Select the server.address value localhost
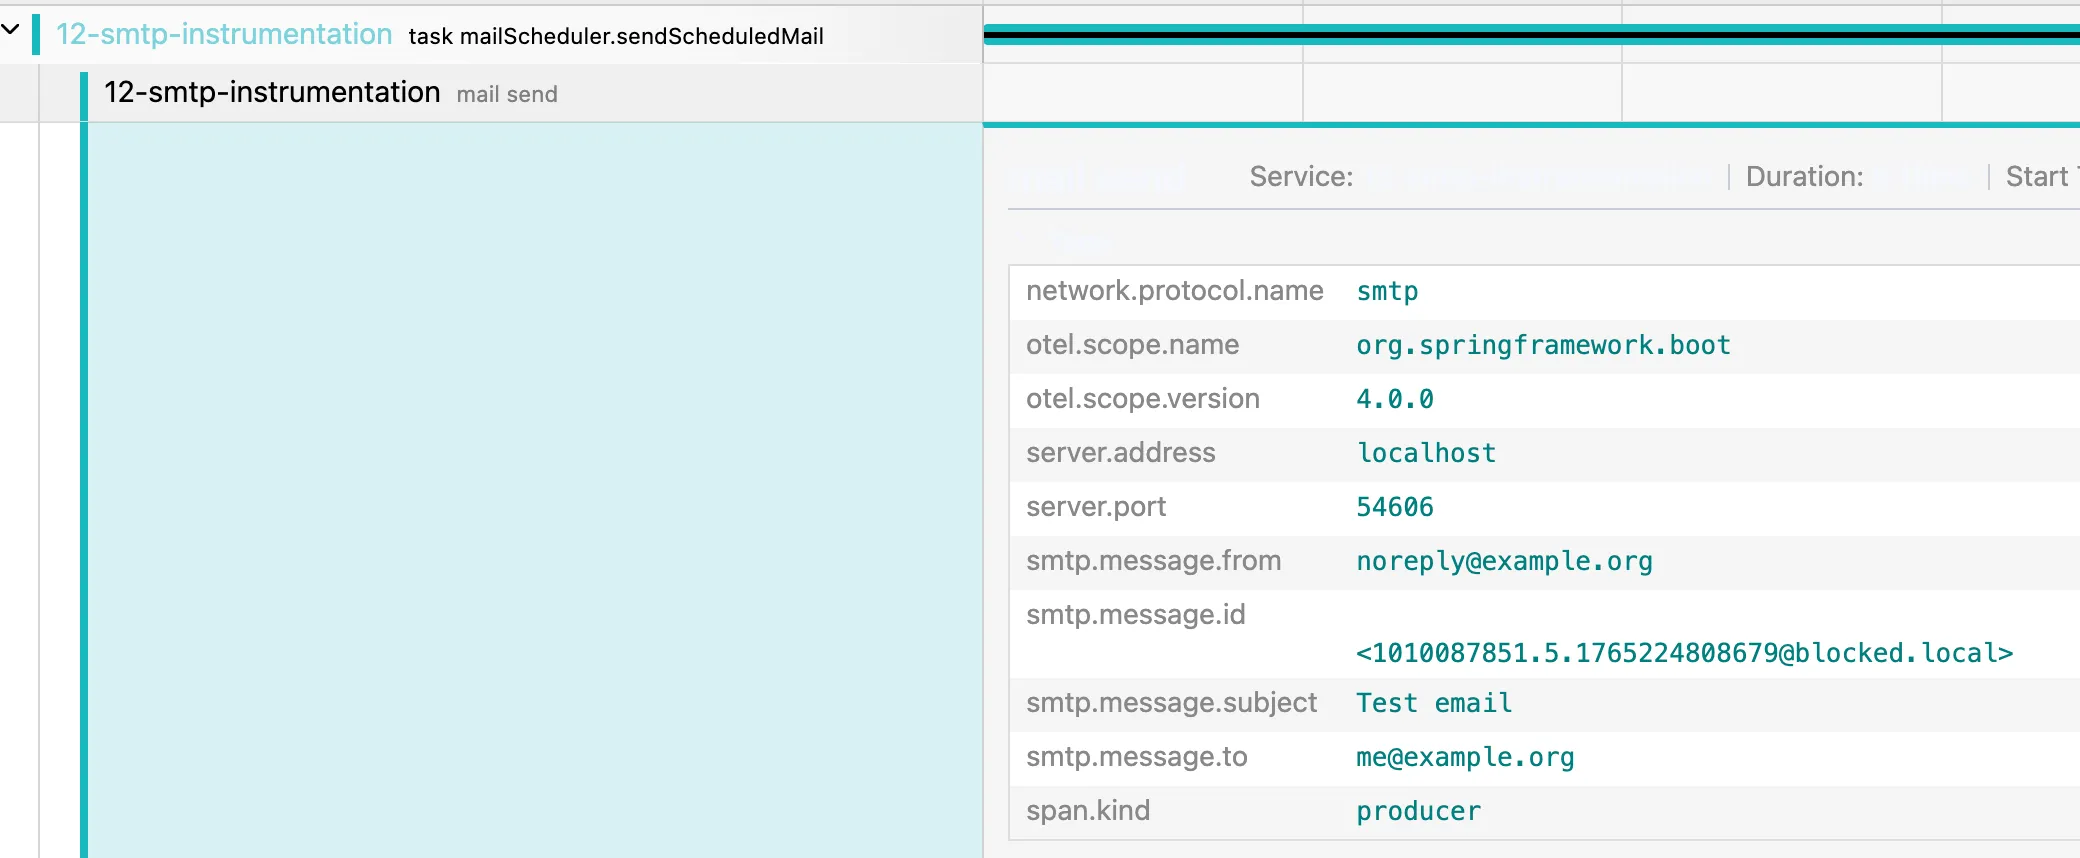The height and width of the screenshot is (858, 2080). 1425,453
